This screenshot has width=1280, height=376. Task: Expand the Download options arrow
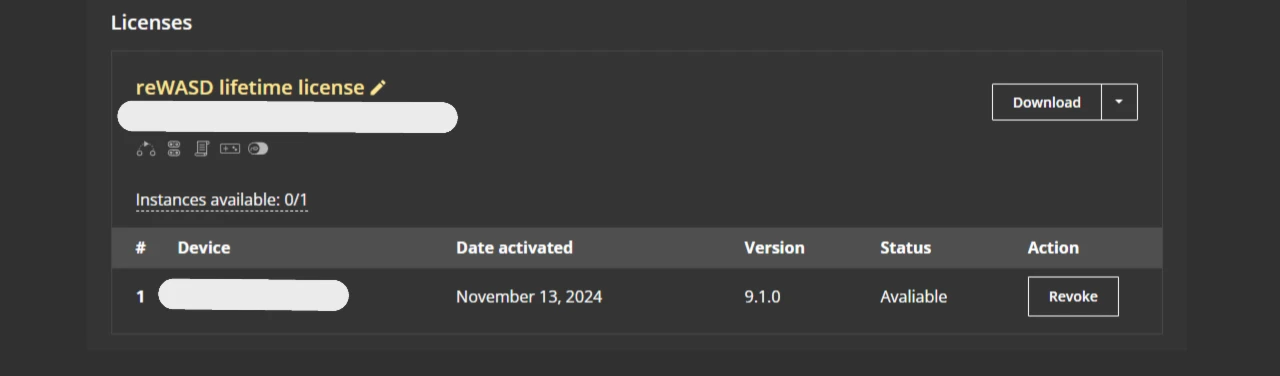(x=1119, y=102)
